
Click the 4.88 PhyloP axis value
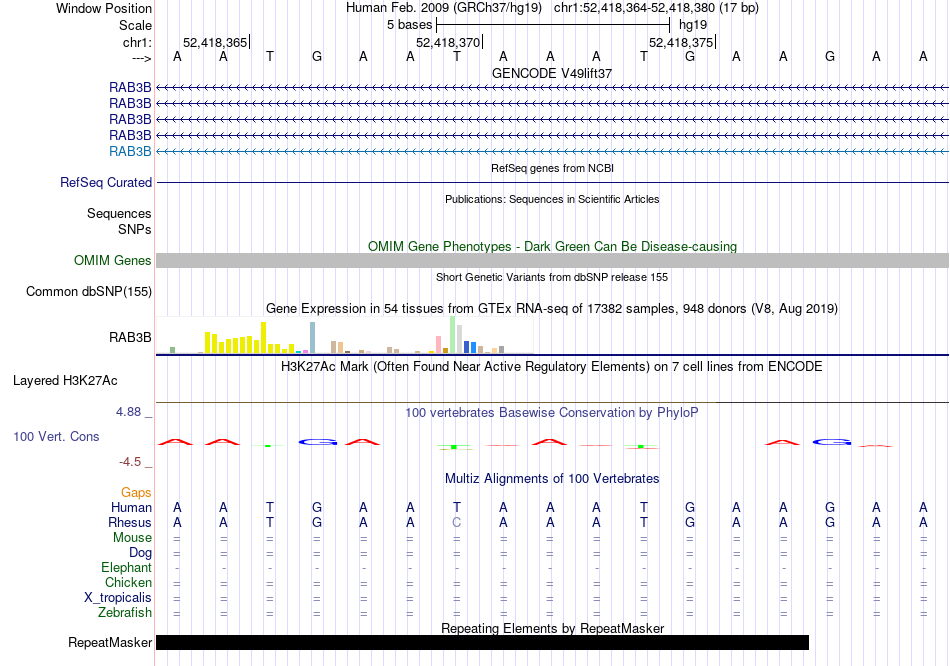(128, 412)
